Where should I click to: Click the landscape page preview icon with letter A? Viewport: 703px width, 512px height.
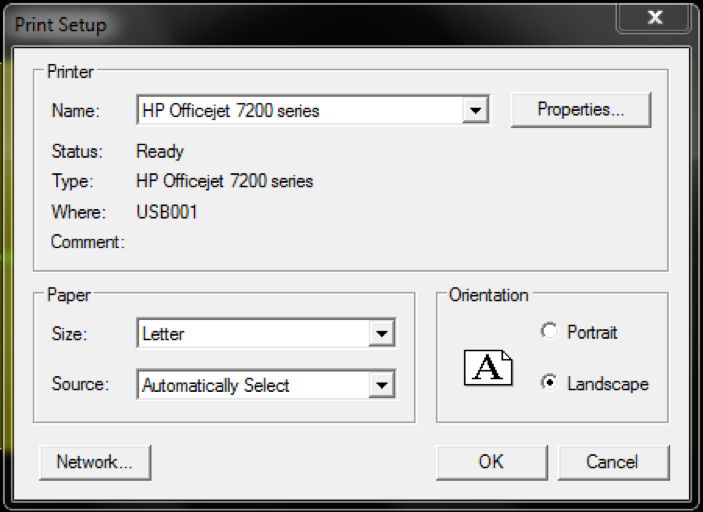[488, 368]
